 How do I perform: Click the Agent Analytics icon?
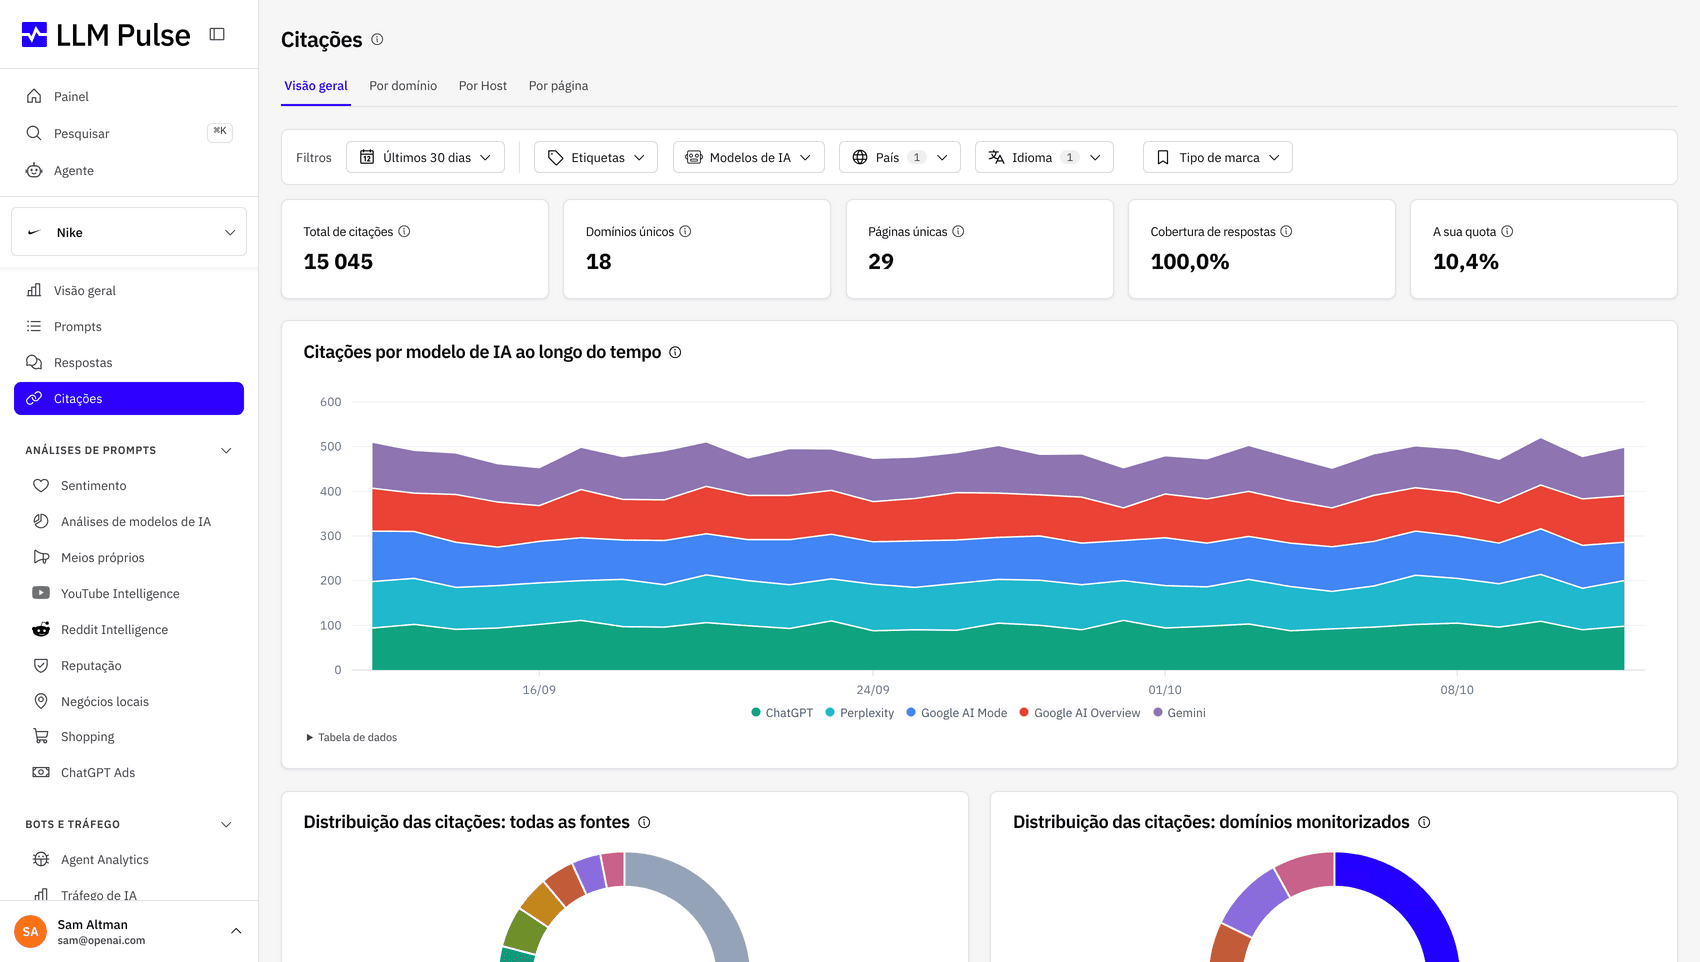pos(41,859)
